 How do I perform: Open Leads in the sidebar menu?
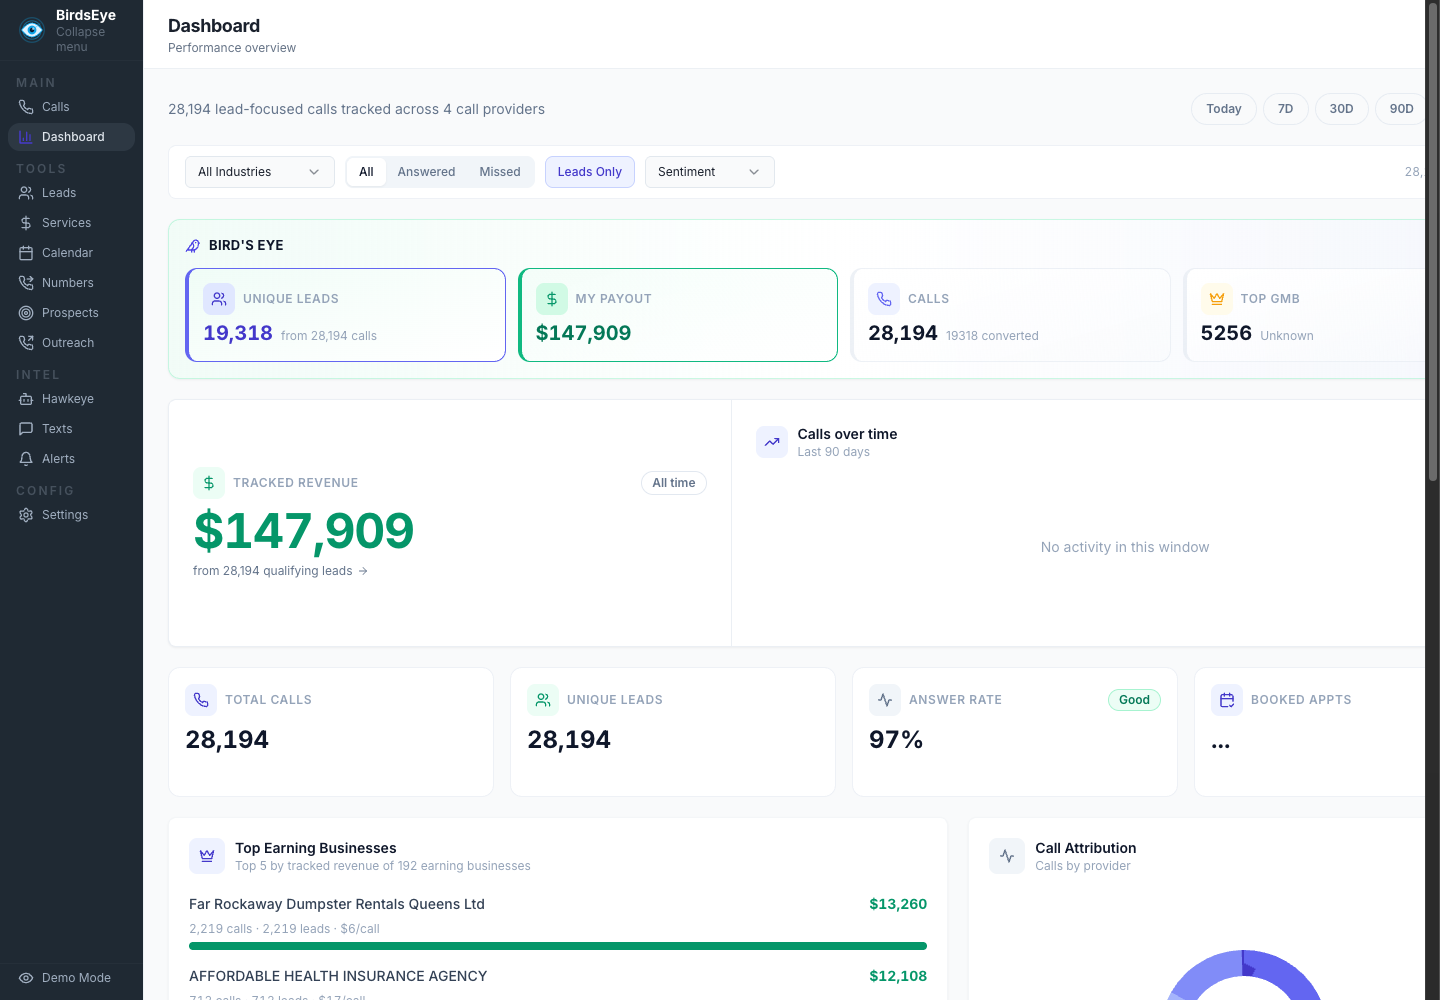[x=71, y=193]
